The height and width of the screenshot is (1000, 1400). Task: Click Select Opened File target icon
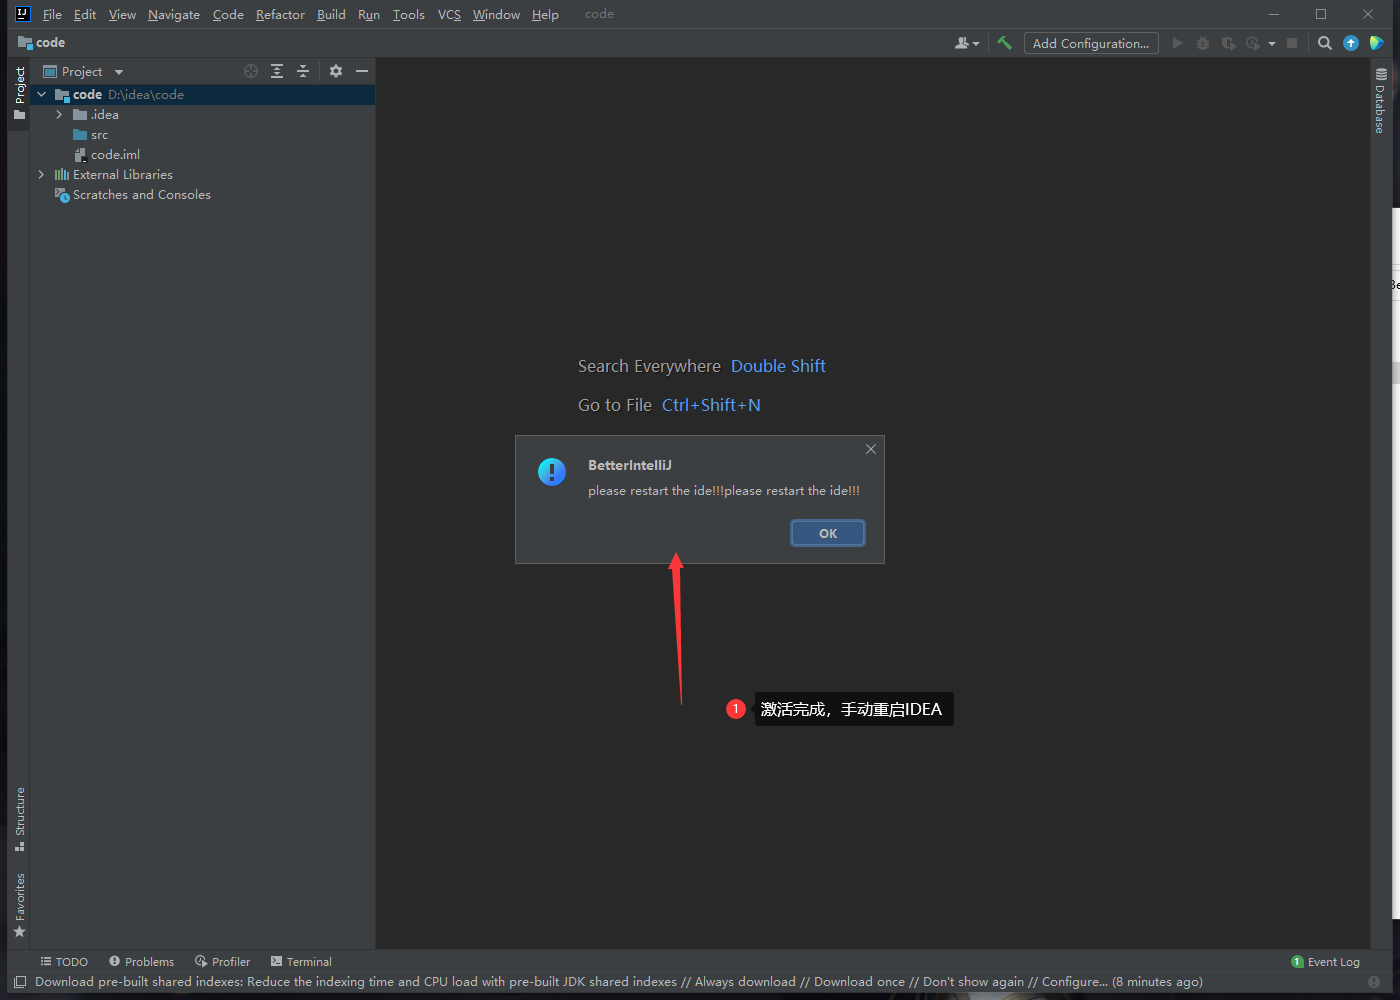pyautogui.click(x=251, y=71)
